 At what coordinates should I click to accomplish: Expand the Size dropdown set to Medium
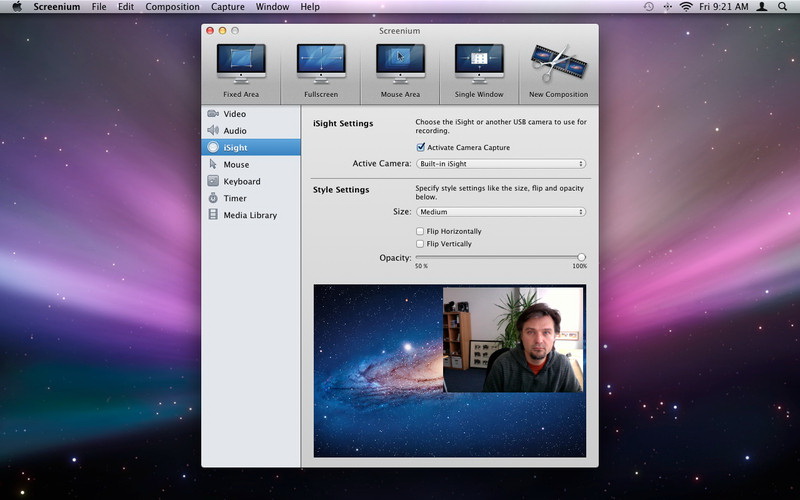coord(501,212)
